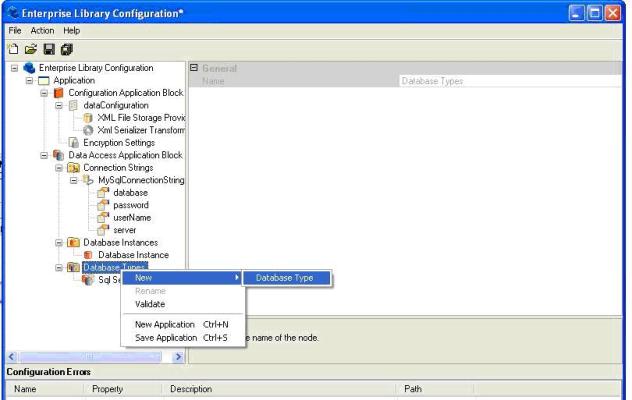Minimize the Enterprise Library Configuration window
Screen dimensions: 632x400
point(576,13)
